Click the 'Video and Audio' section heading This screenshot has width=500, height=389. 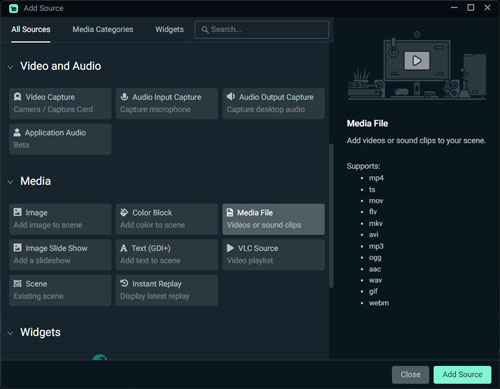point(61,66)
